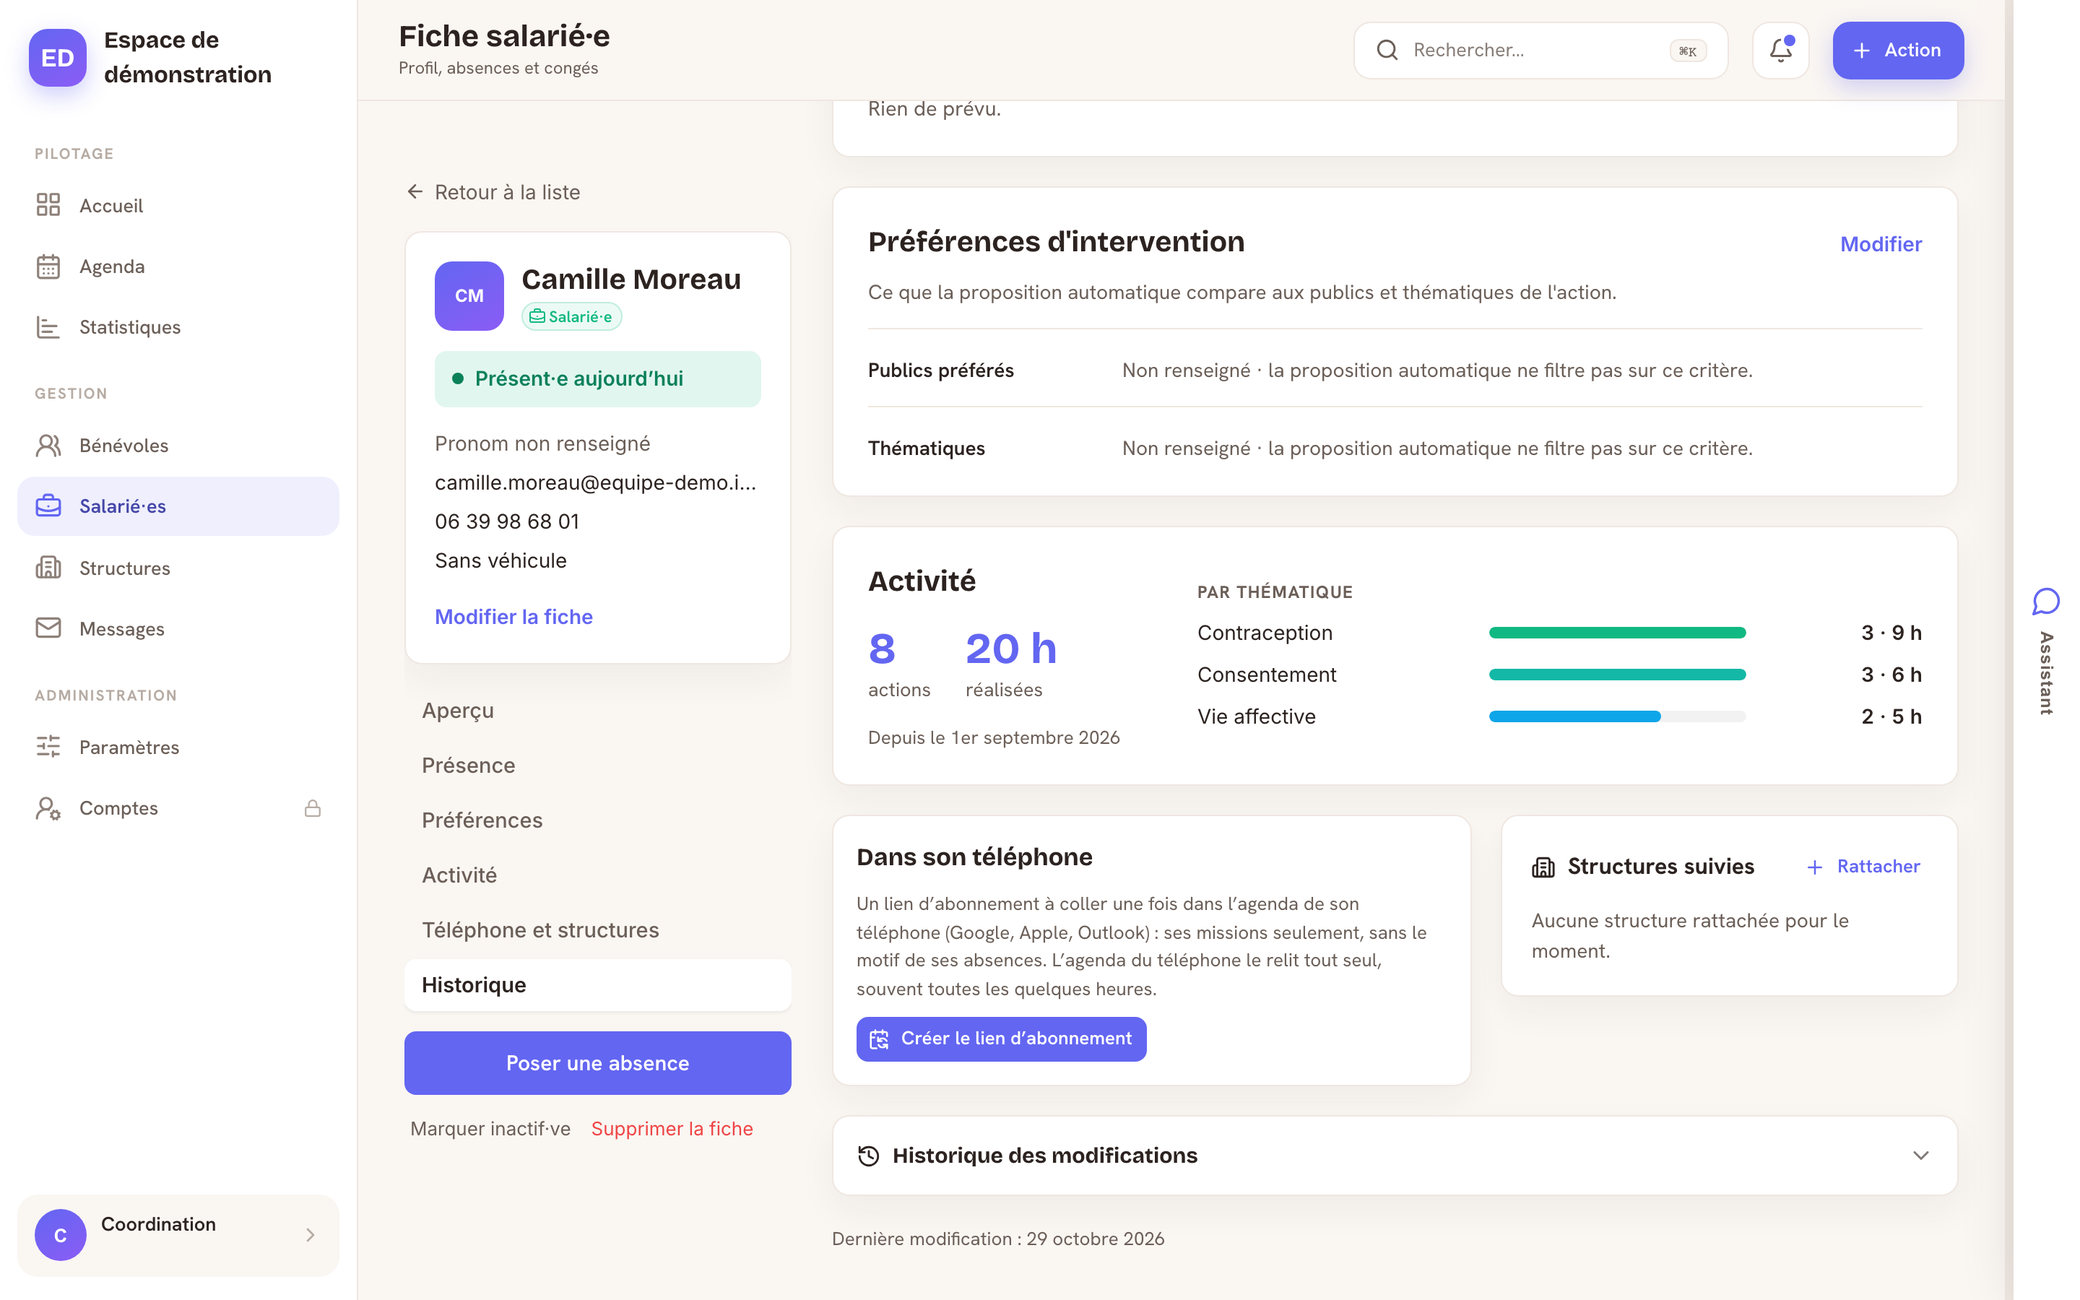Image resolution: width=2080 pixels, height=1300 pixels.
Task: Click Supprimer la fiche
Action: coord(672,1129)
